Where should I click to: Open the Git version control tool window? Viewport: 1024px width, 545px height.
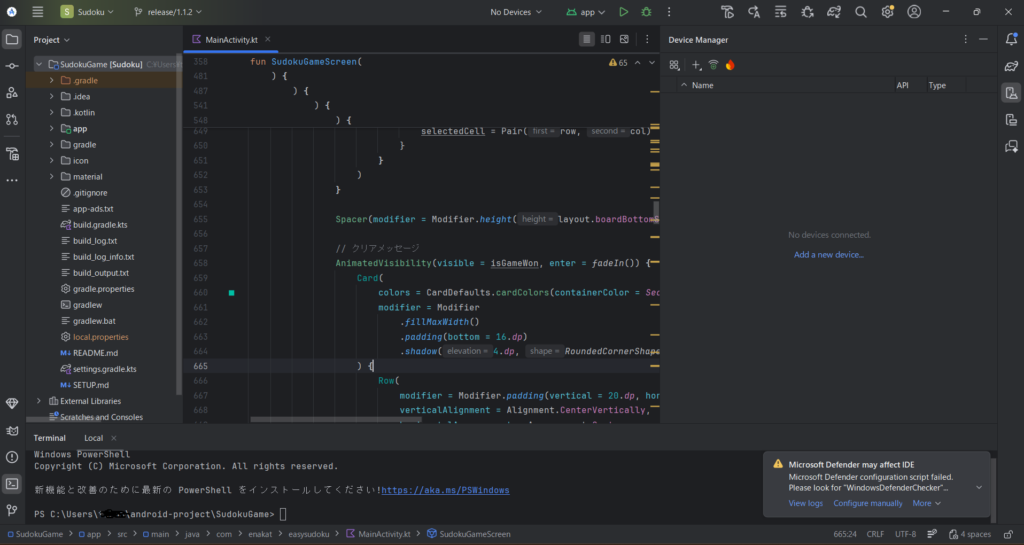click(x=12, y=511)
